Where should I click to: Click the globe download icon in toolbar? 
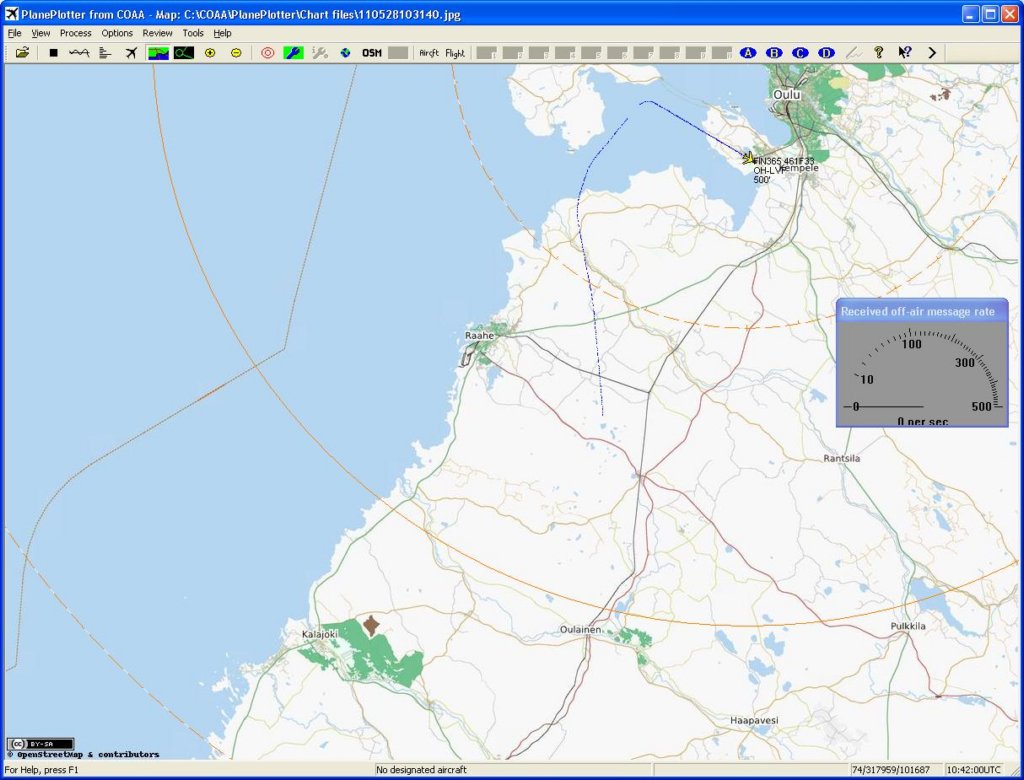(x=345, y=53)
